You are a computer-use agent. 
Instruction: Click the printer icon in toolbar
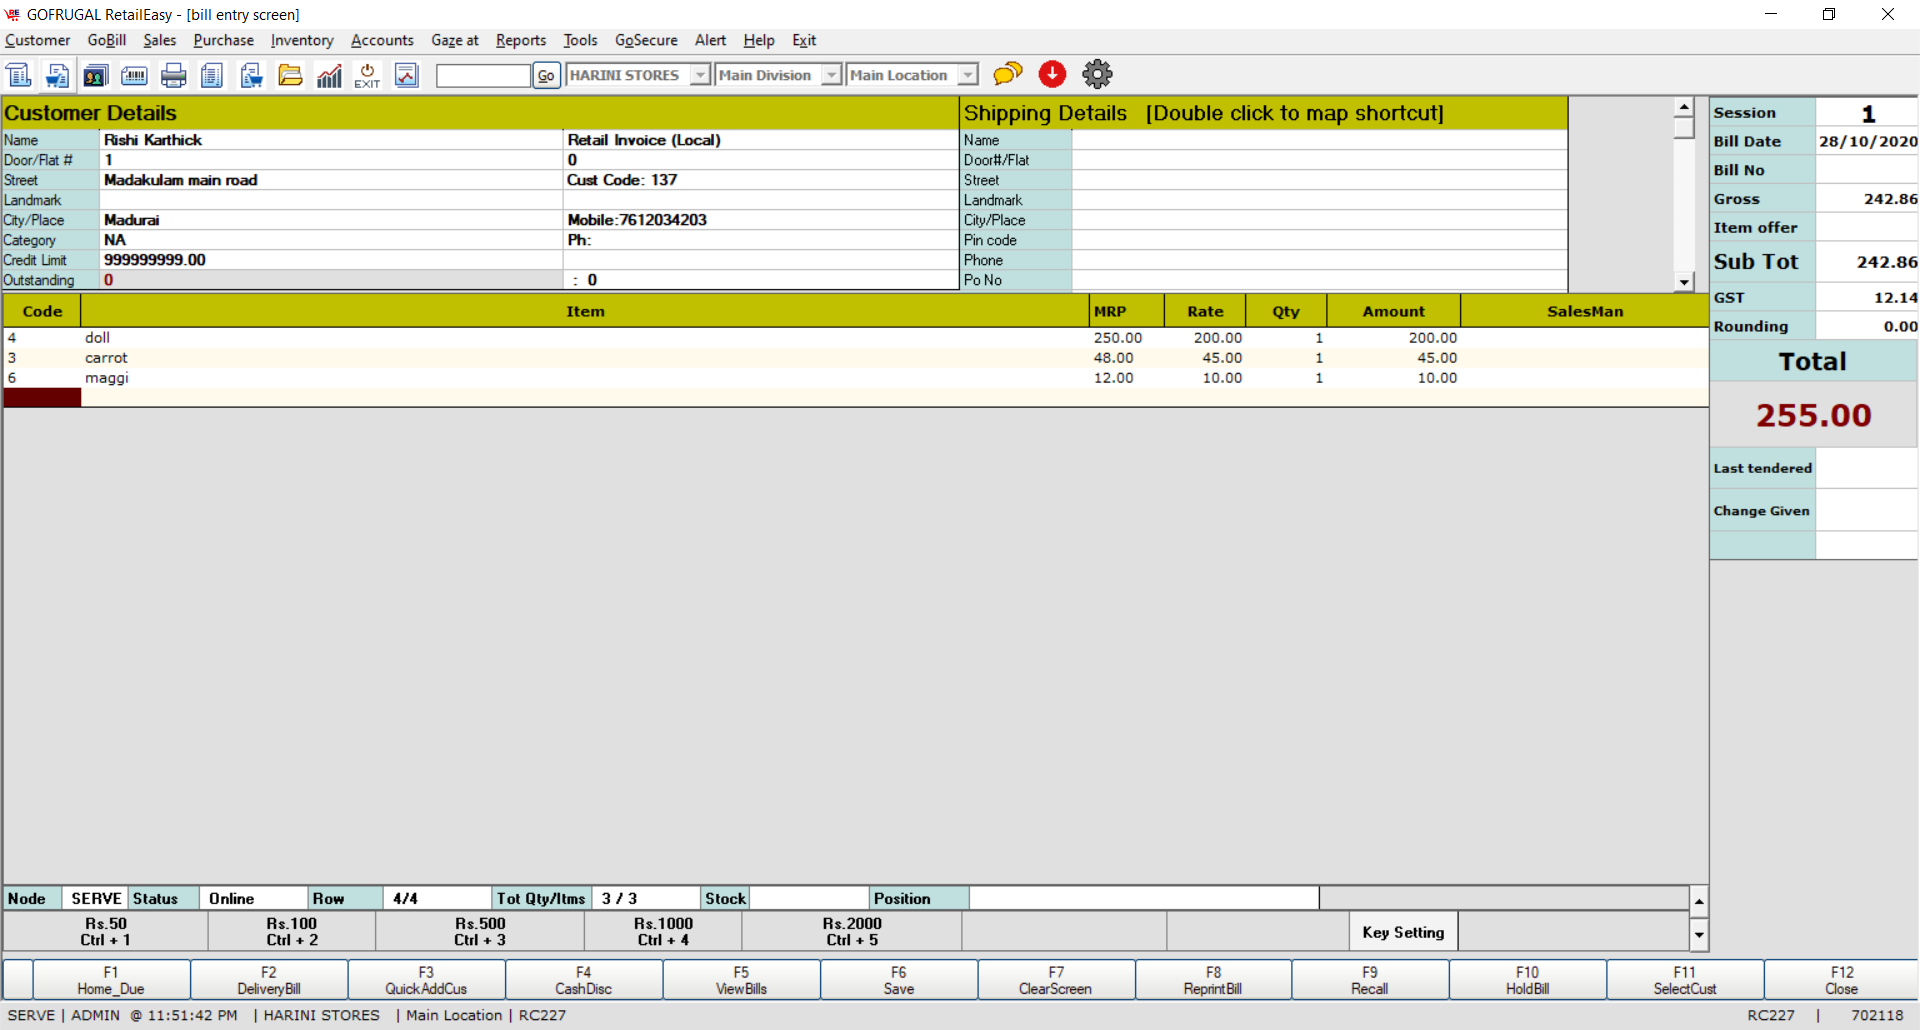[x=174, y=75]
